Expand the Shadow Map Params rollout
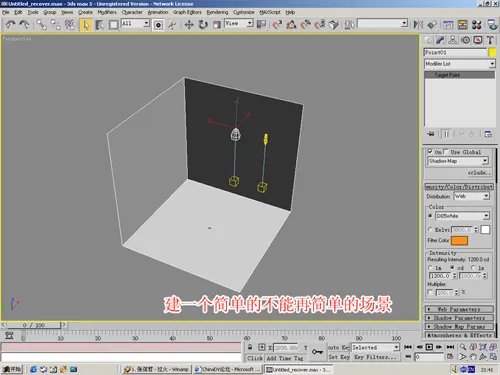 pos(459,326)
